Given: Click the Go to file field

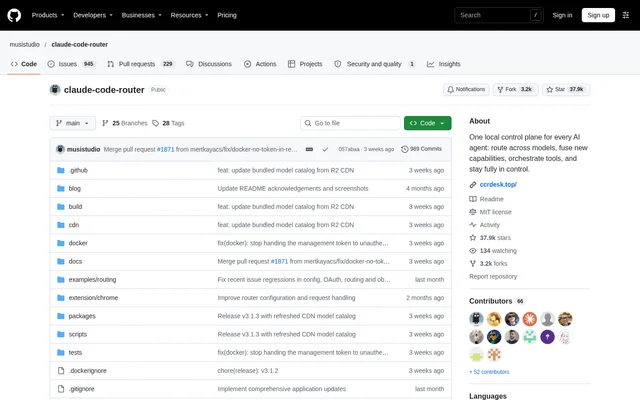Looking at the screenshot, I should (x=350, y=123).
